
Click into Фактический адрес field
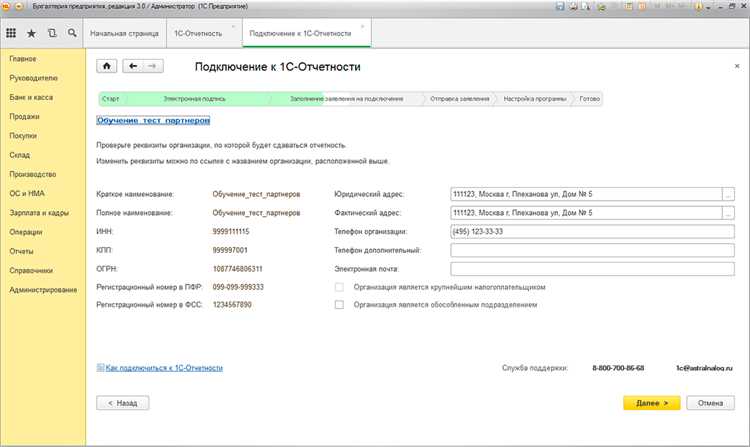coord(586,213)
